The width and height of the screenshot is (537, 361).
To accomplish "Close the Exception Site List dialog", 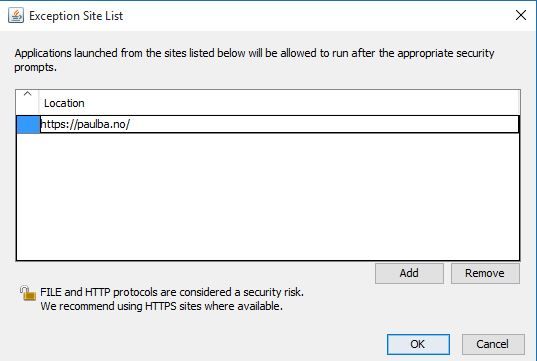I will point(521,15).
